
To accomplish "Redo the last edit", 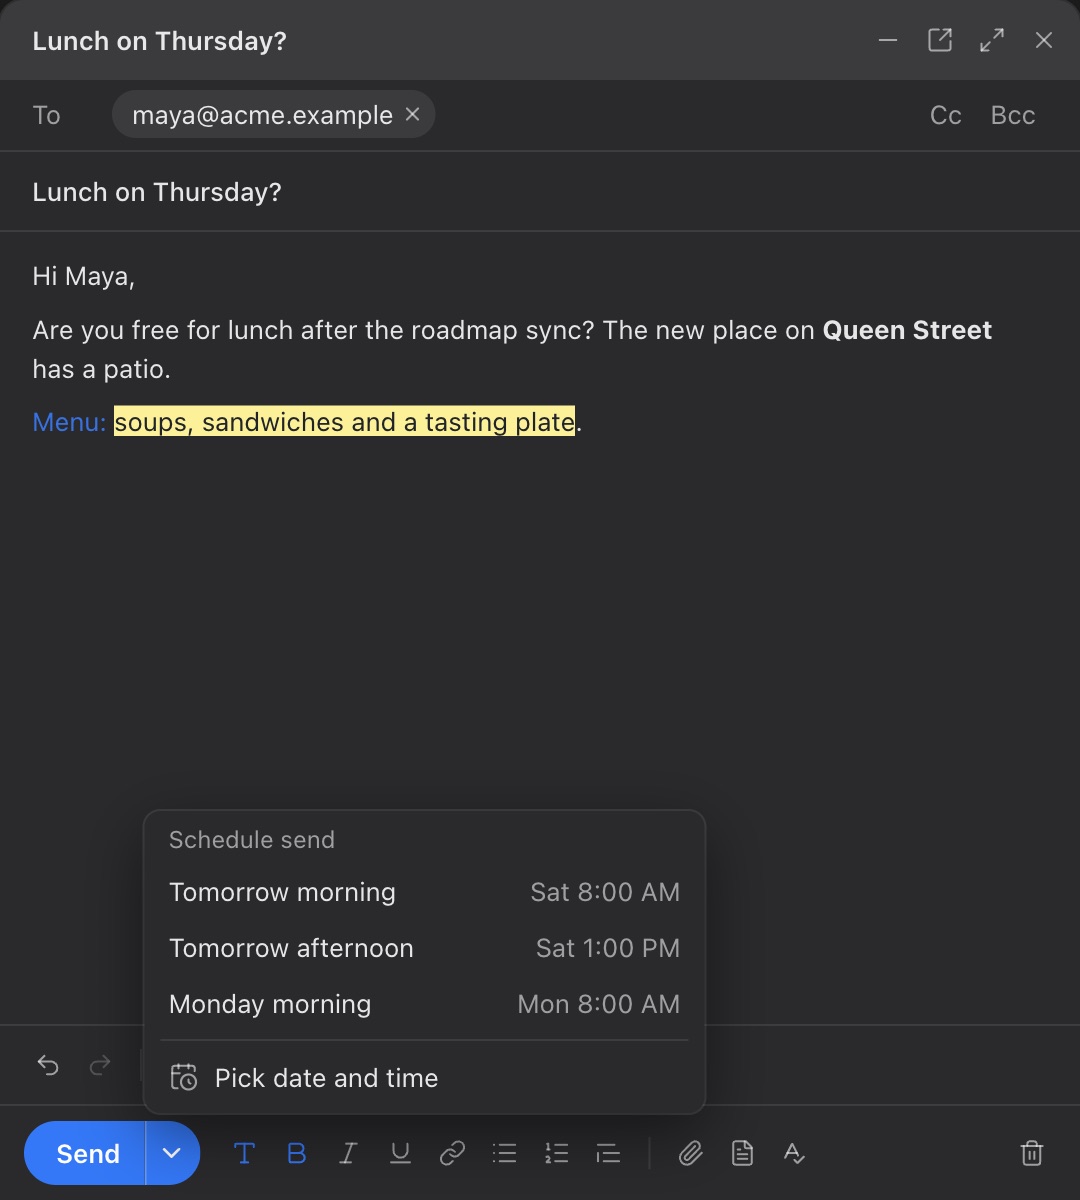I will coord(100,1065).
